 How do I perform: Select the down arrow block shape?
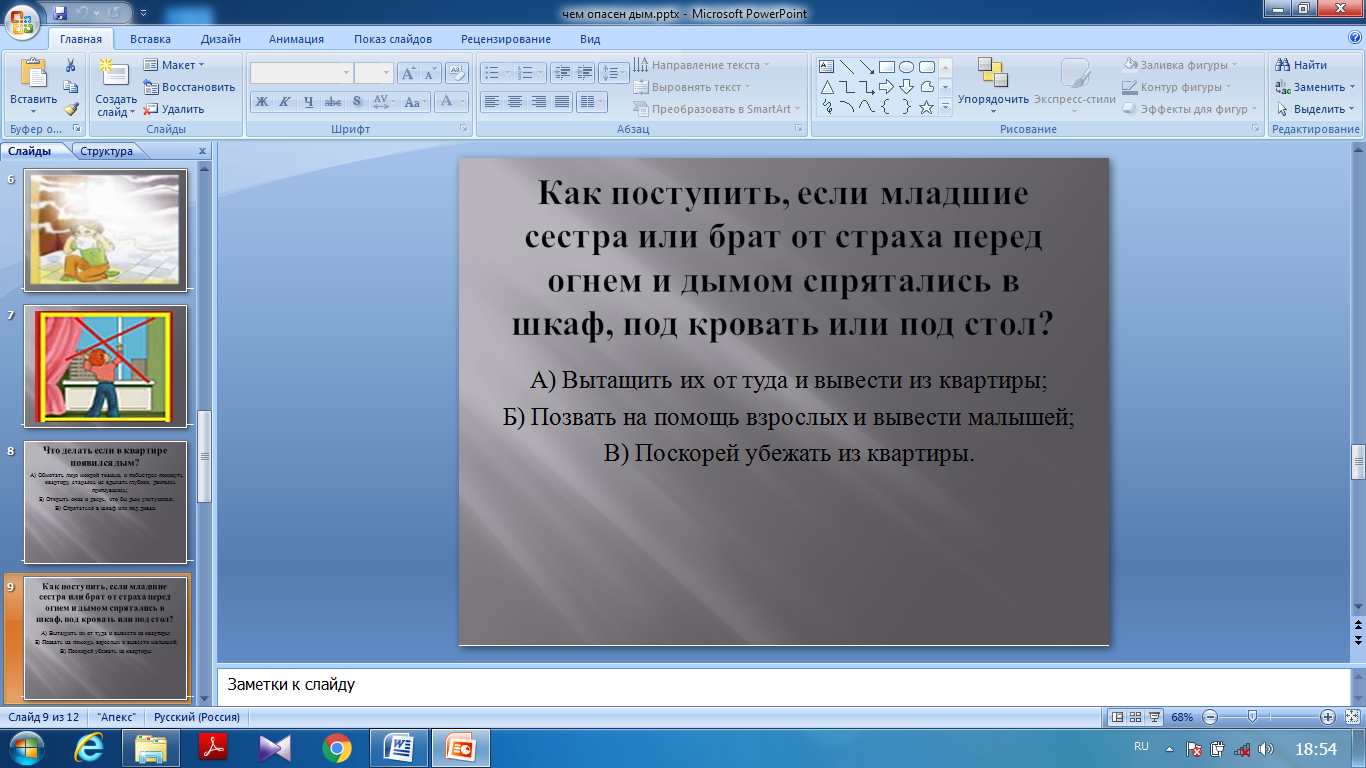(906, 87)
